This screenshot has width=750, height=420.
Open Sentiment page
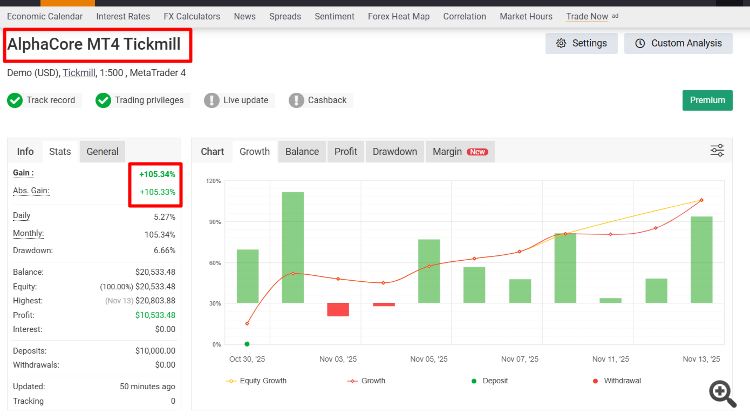[334, 16]
